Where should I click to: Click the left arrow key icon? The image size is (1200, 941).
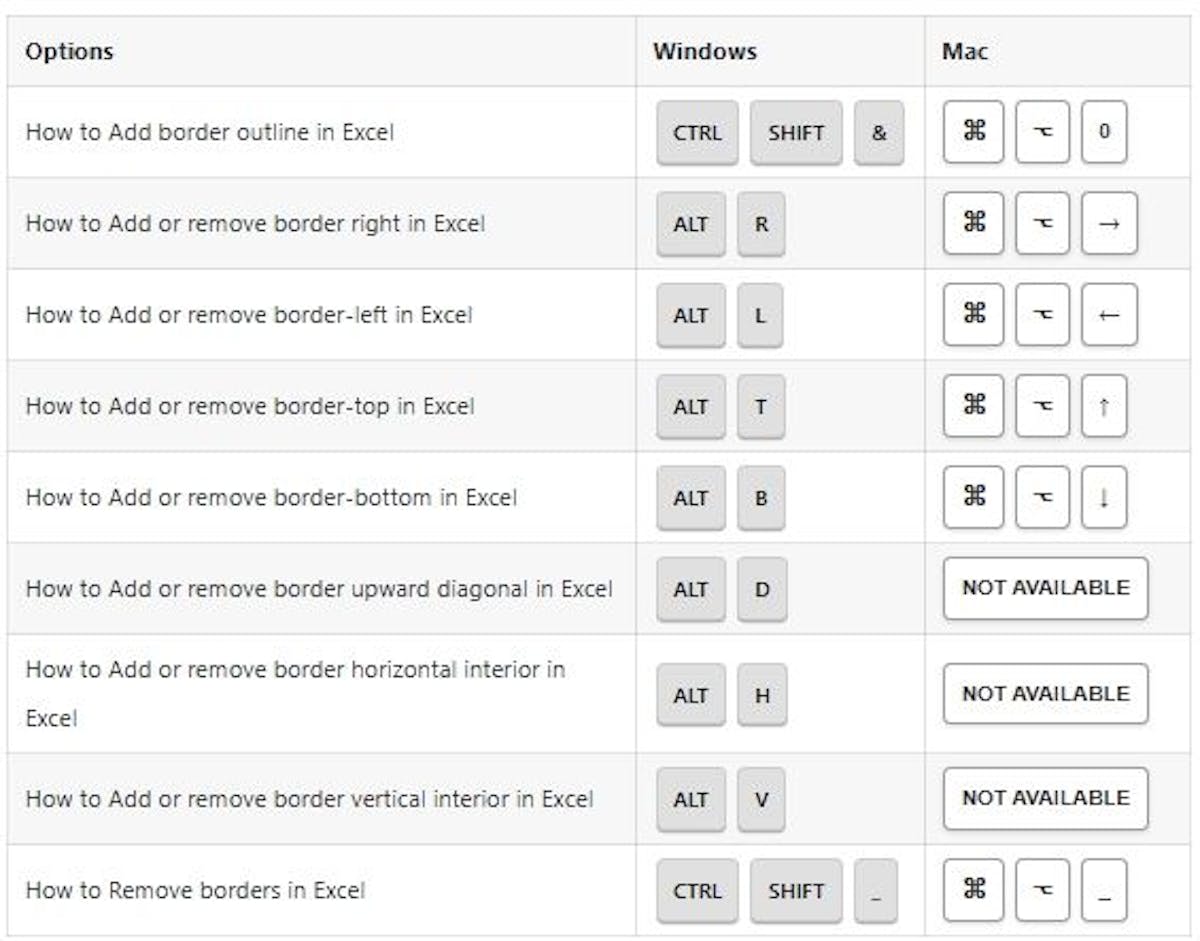[1109, 315]
